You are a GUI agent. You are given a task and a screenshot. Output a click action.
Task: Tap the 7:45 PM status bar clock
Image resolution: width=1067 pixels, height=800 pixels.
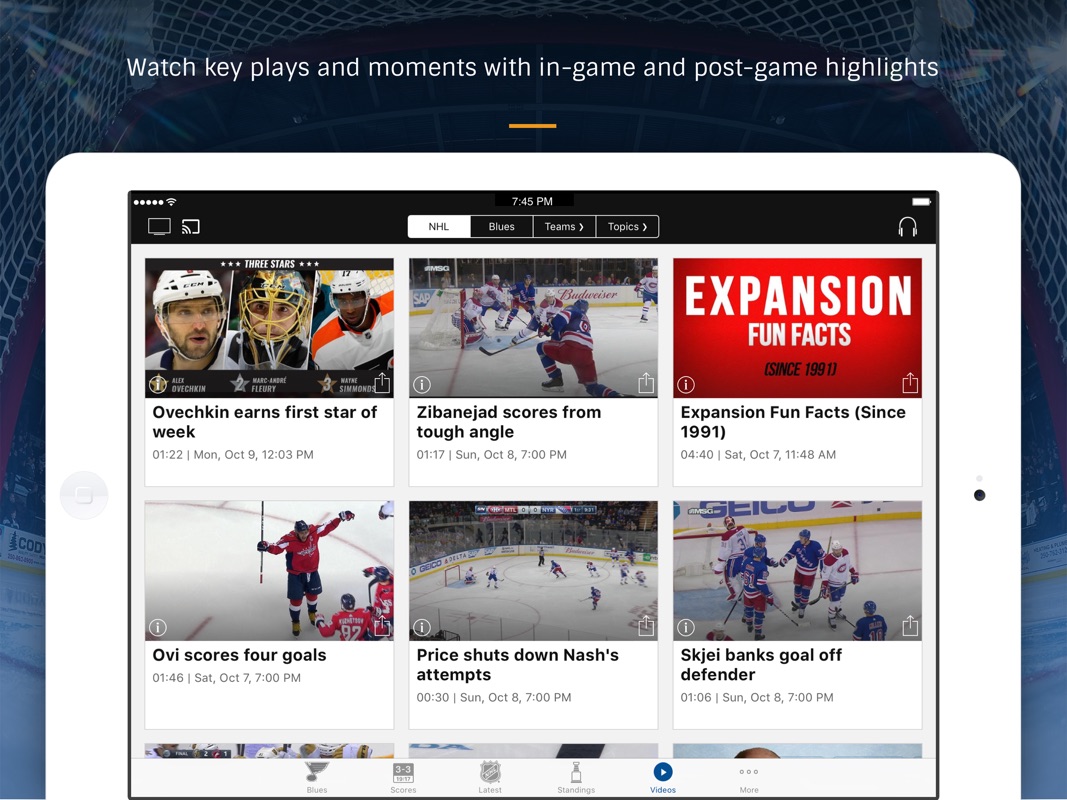point(532,201)
